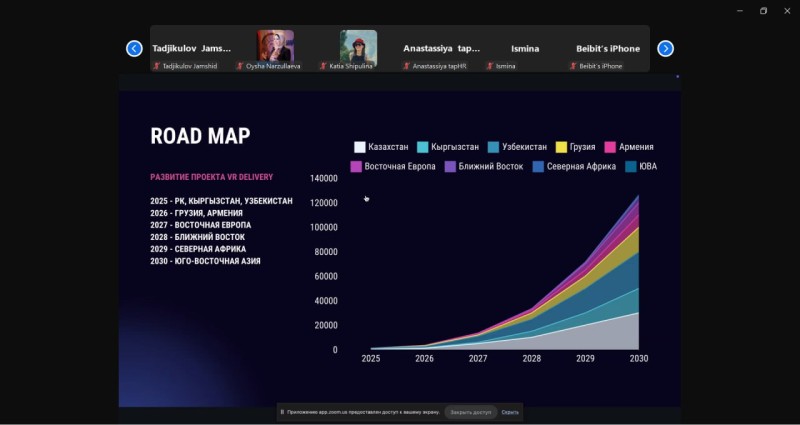Click muted mic icon beside Katia Shipulina

tap(323, 66)
